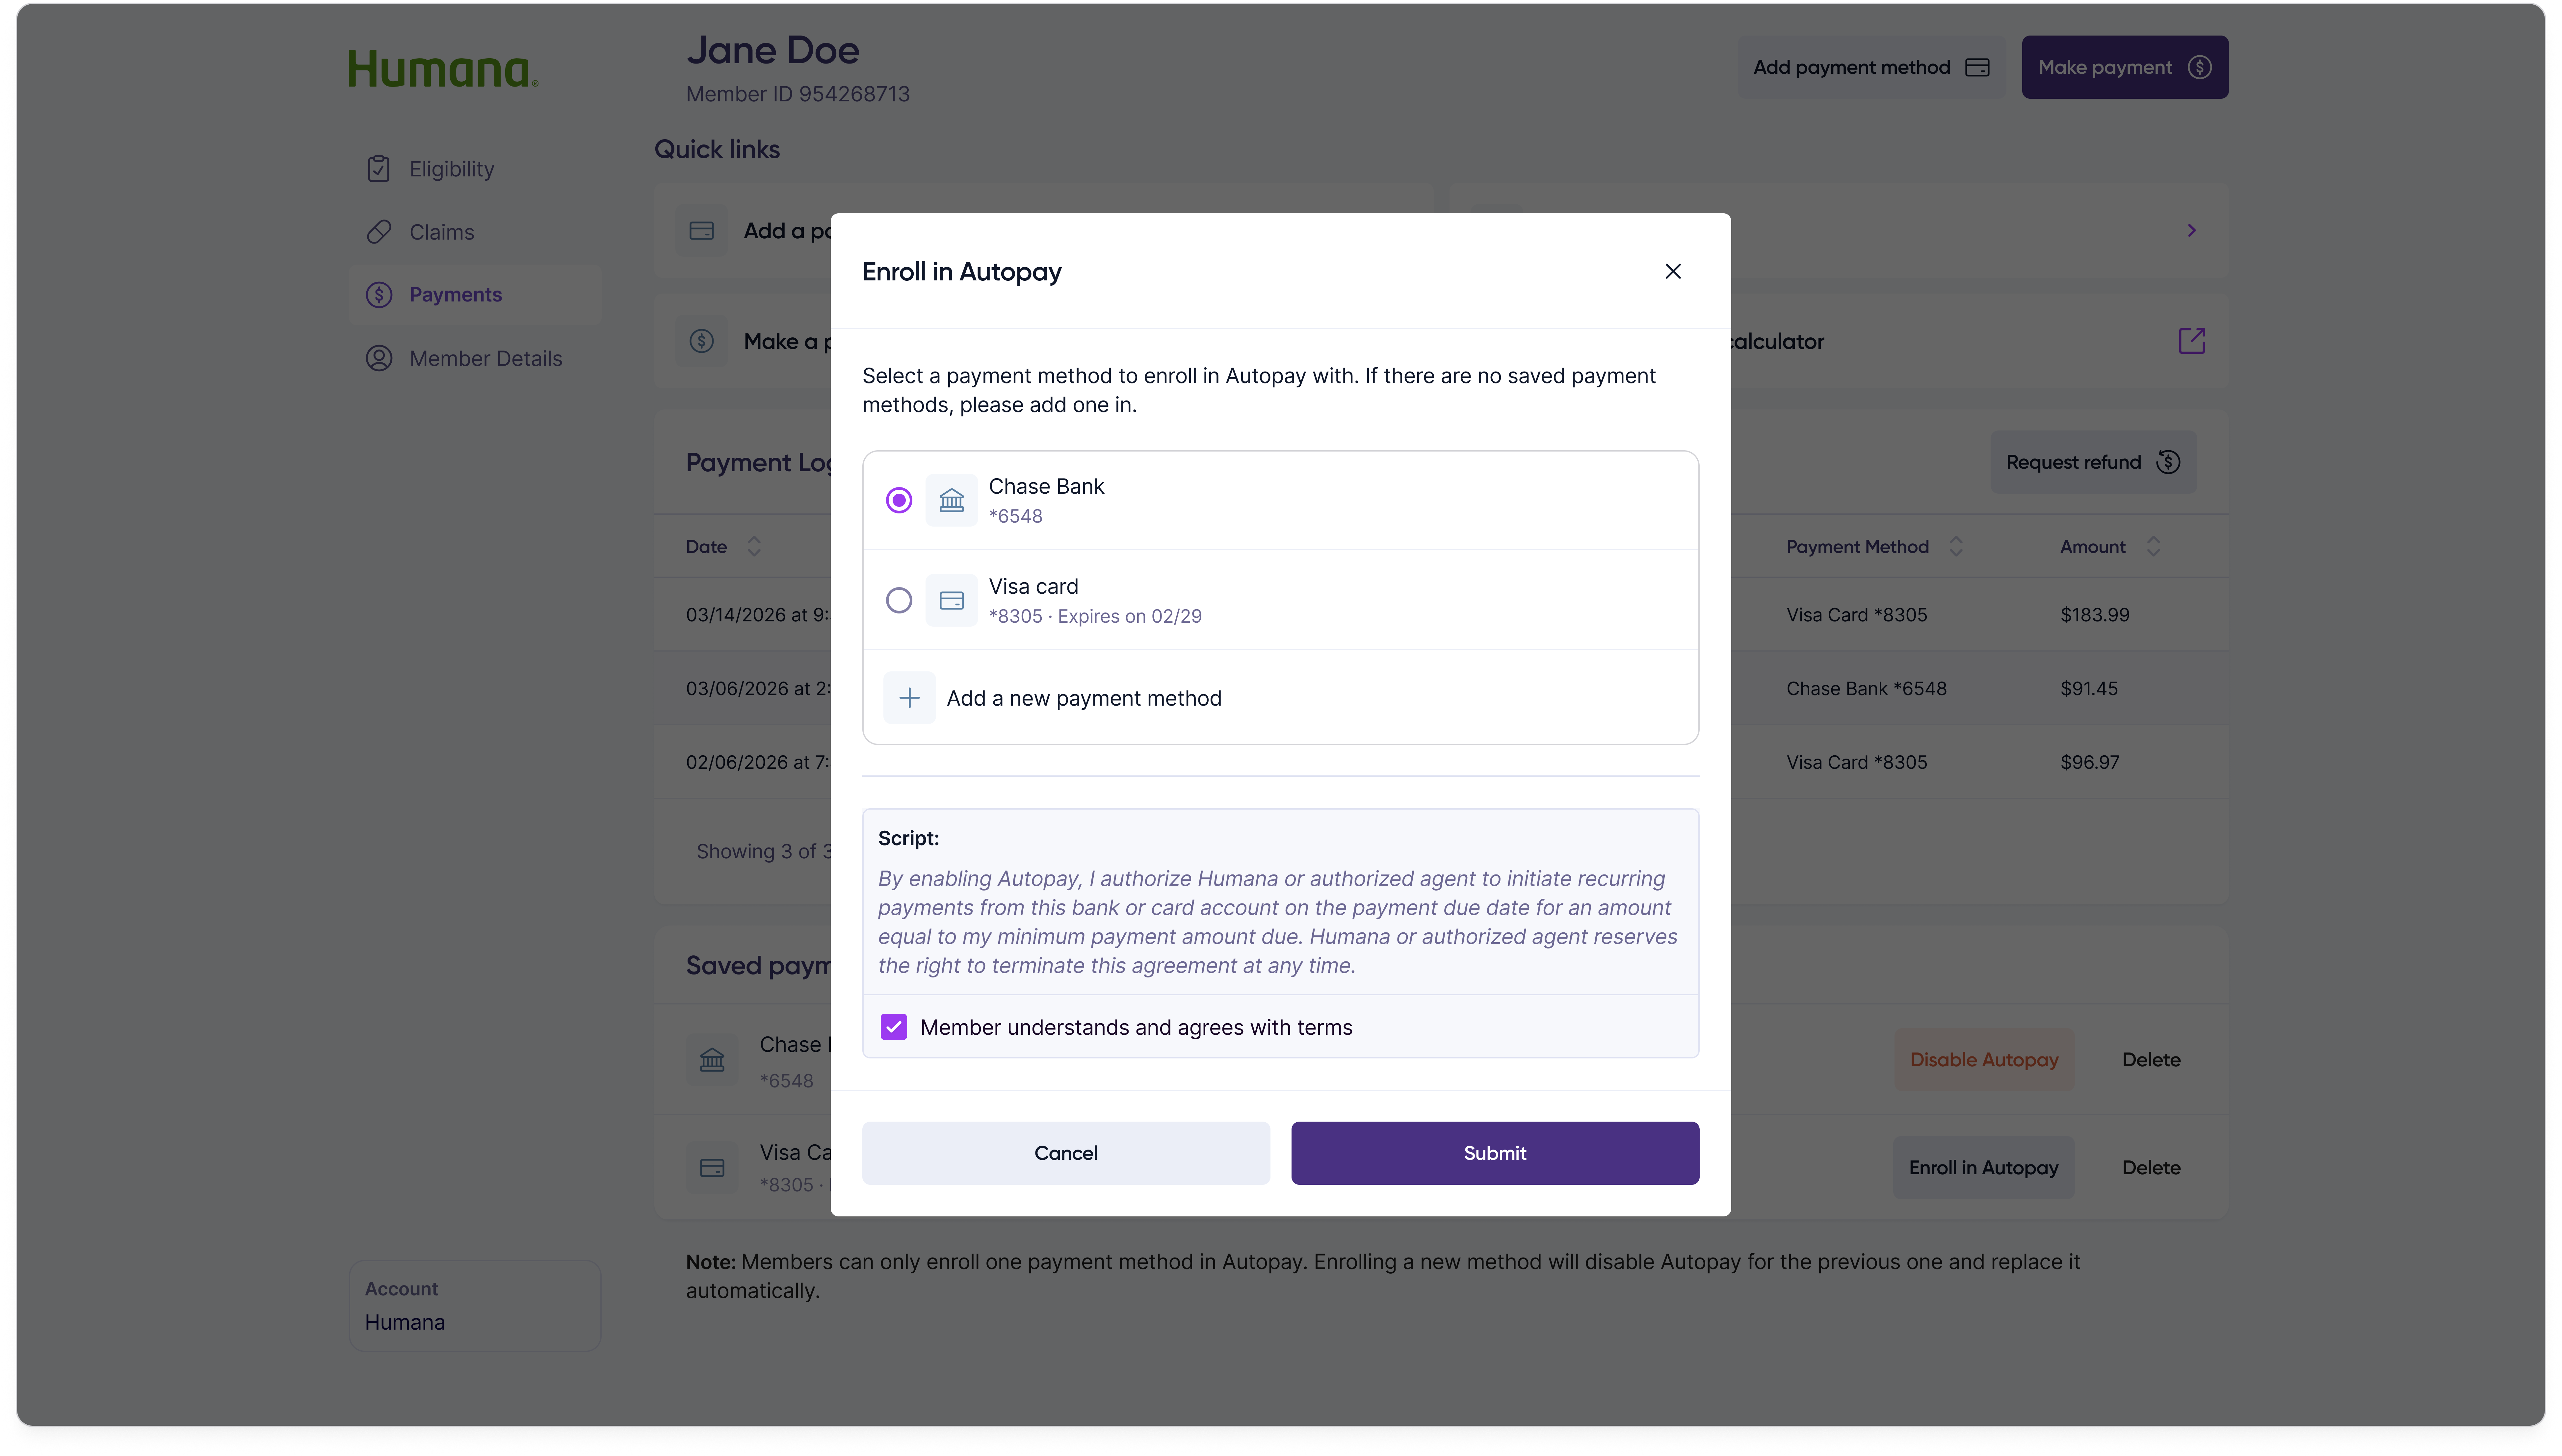The image size is (2562, 1456).
Task: Submit the Autopay enrollment
Action: pyautogui.click(x=1494, y=1152)
